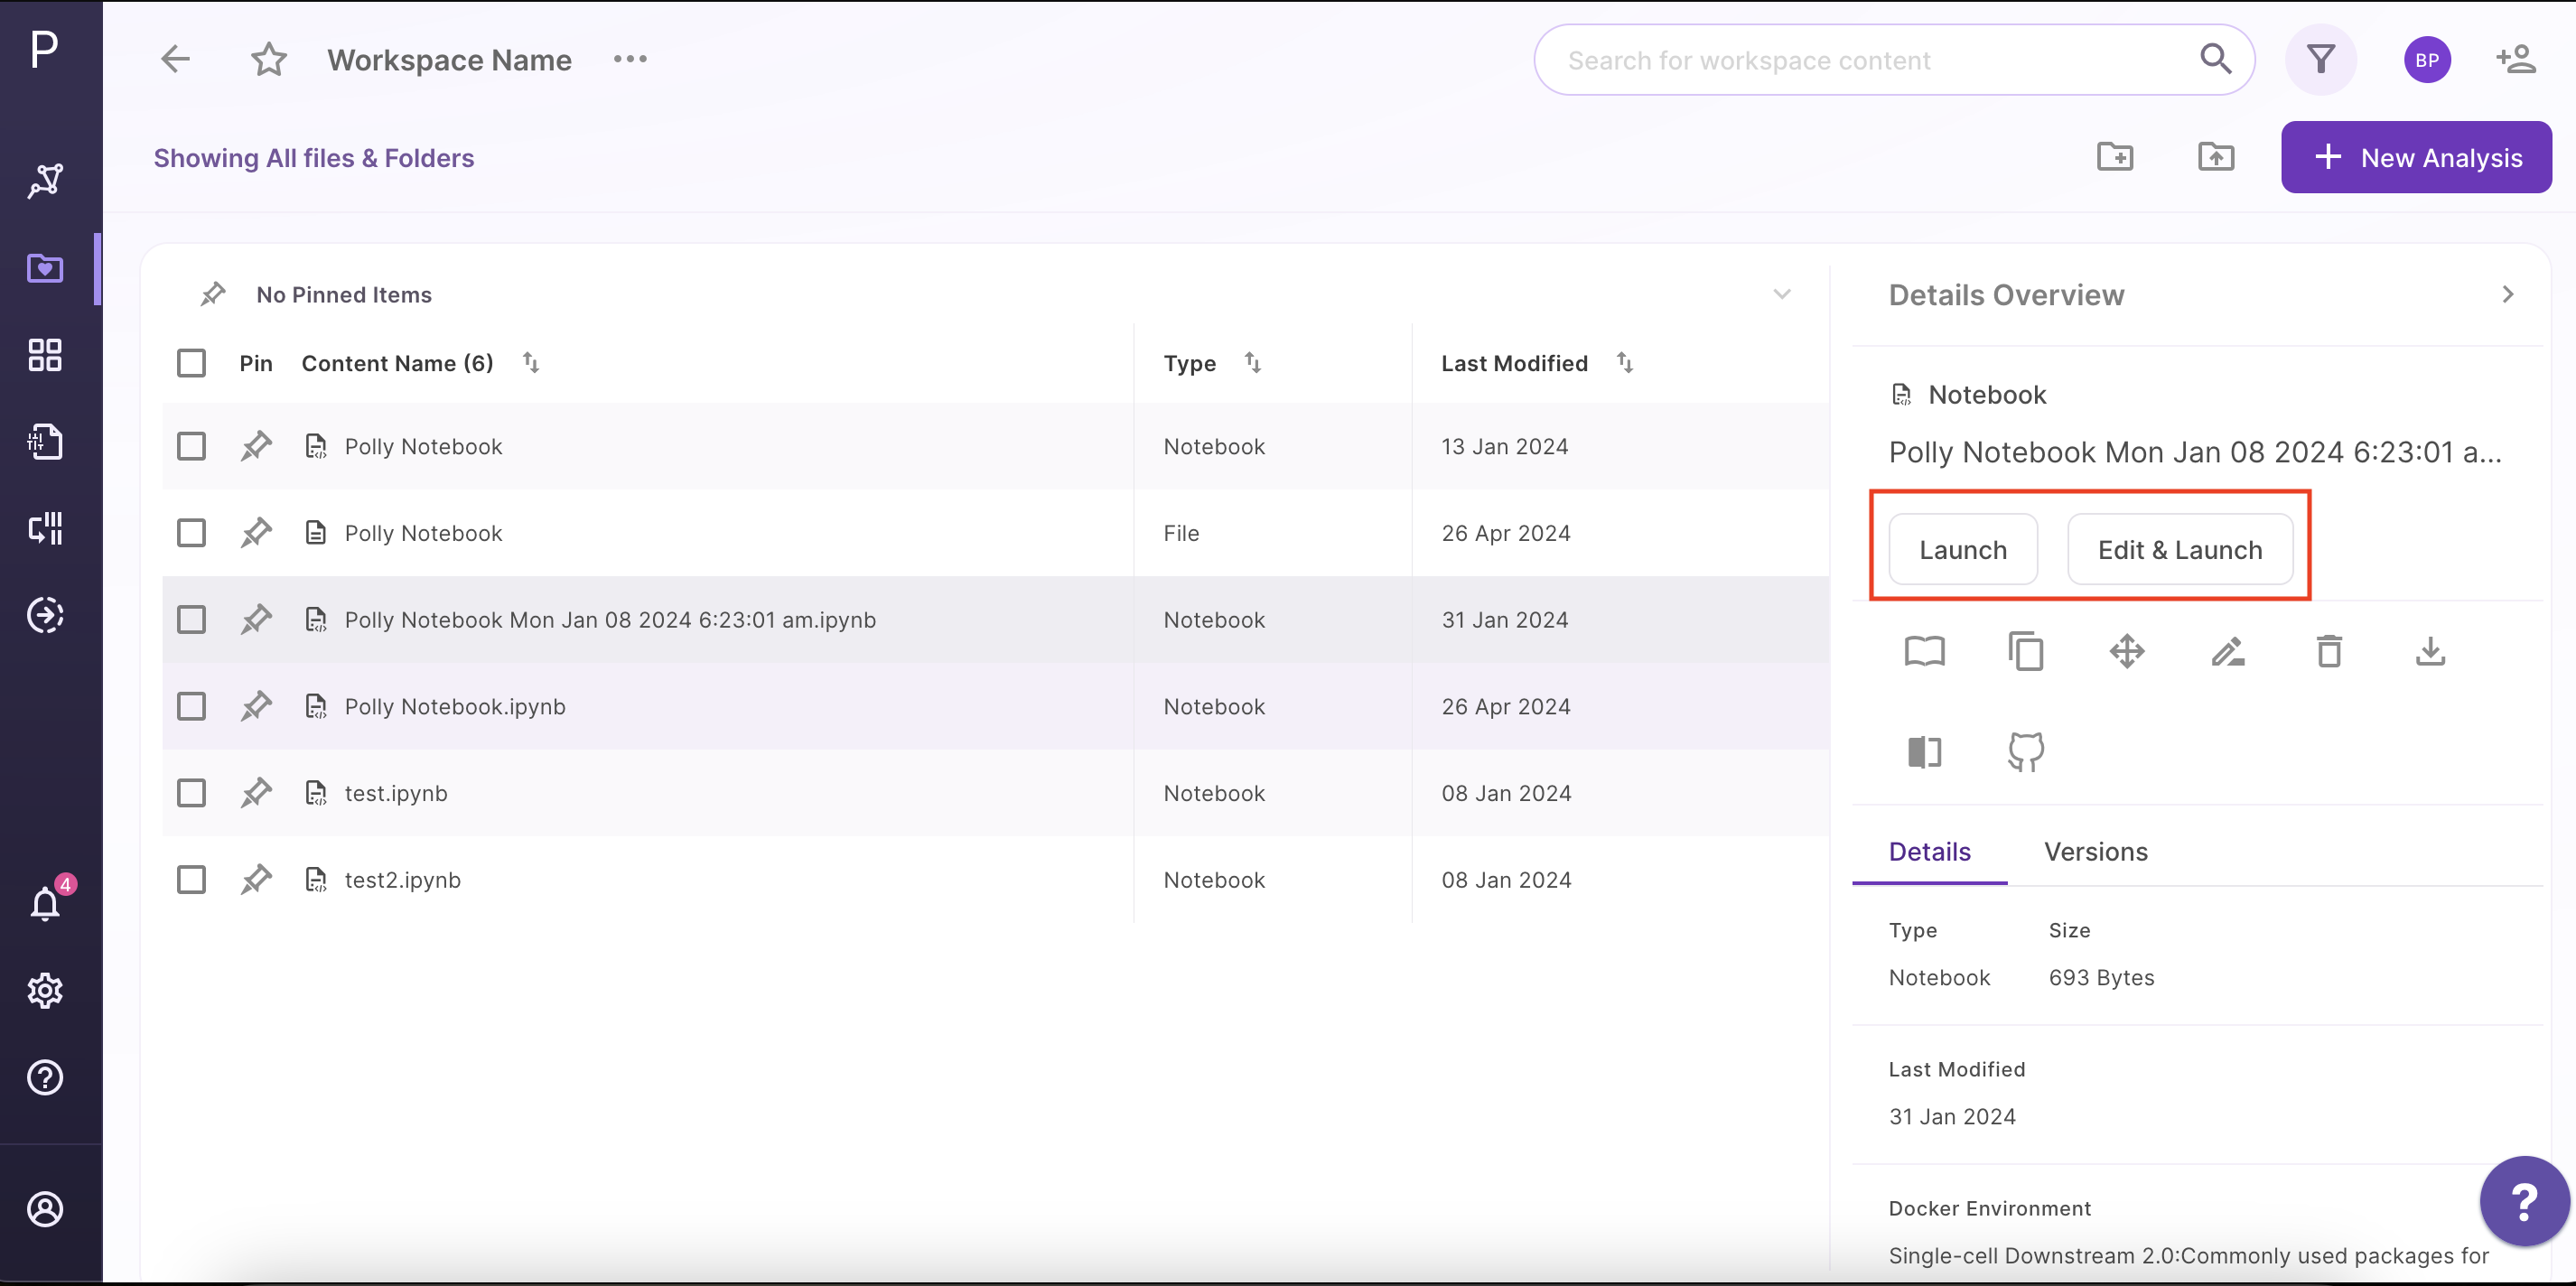The width and height of the screenshot is (2576, 1286).
Task: Tick the select-all checkbox in header
Action: point(191,363)
